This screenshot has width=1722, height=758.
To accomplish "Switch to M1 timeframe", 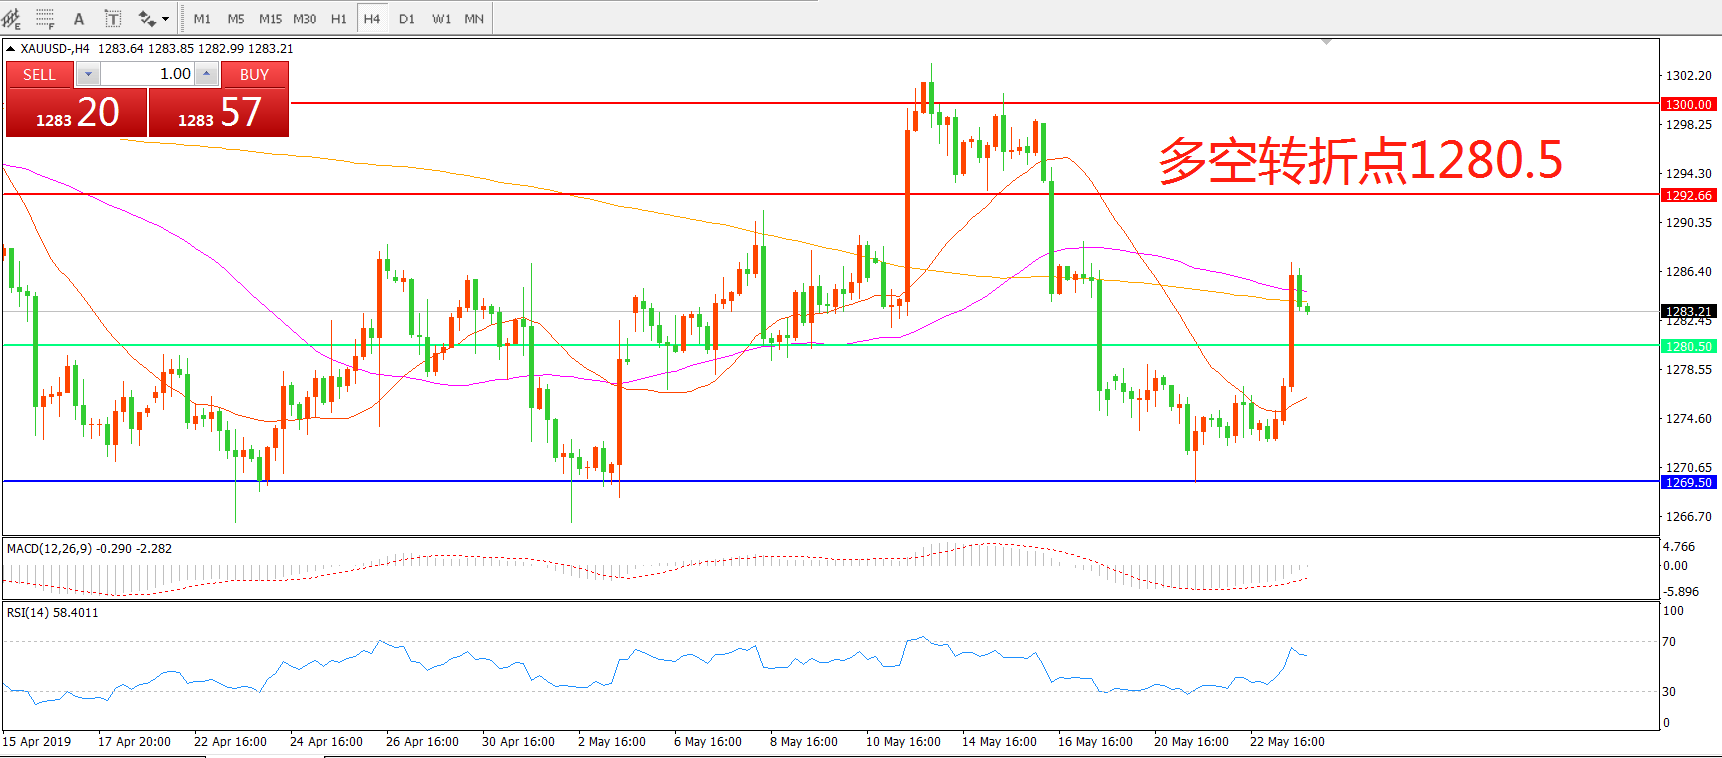I will point(202,18).
